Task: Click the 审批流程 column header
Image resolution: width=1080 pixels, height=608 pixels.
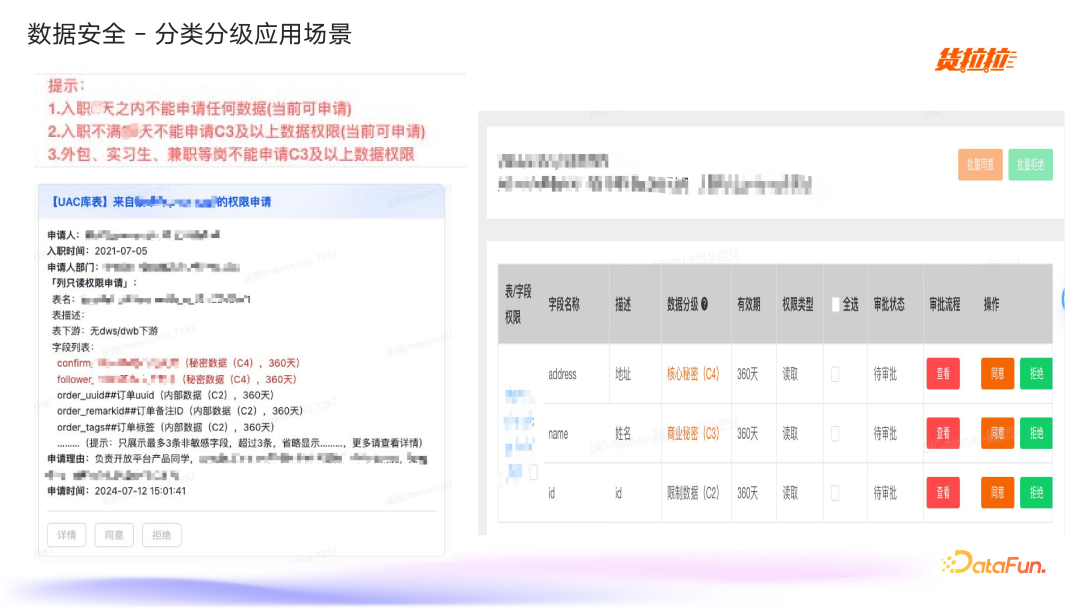Action: coord(944,304)
